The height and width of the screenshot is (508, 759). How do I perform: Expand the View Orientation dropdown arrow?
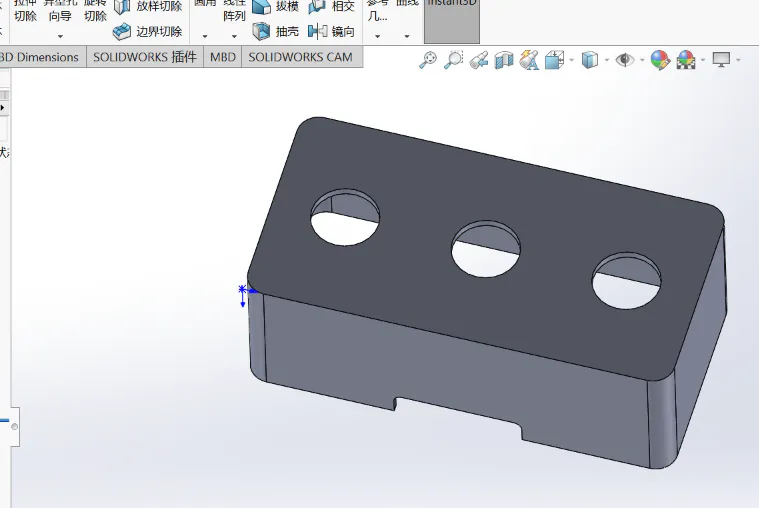(x=572, y=61)
